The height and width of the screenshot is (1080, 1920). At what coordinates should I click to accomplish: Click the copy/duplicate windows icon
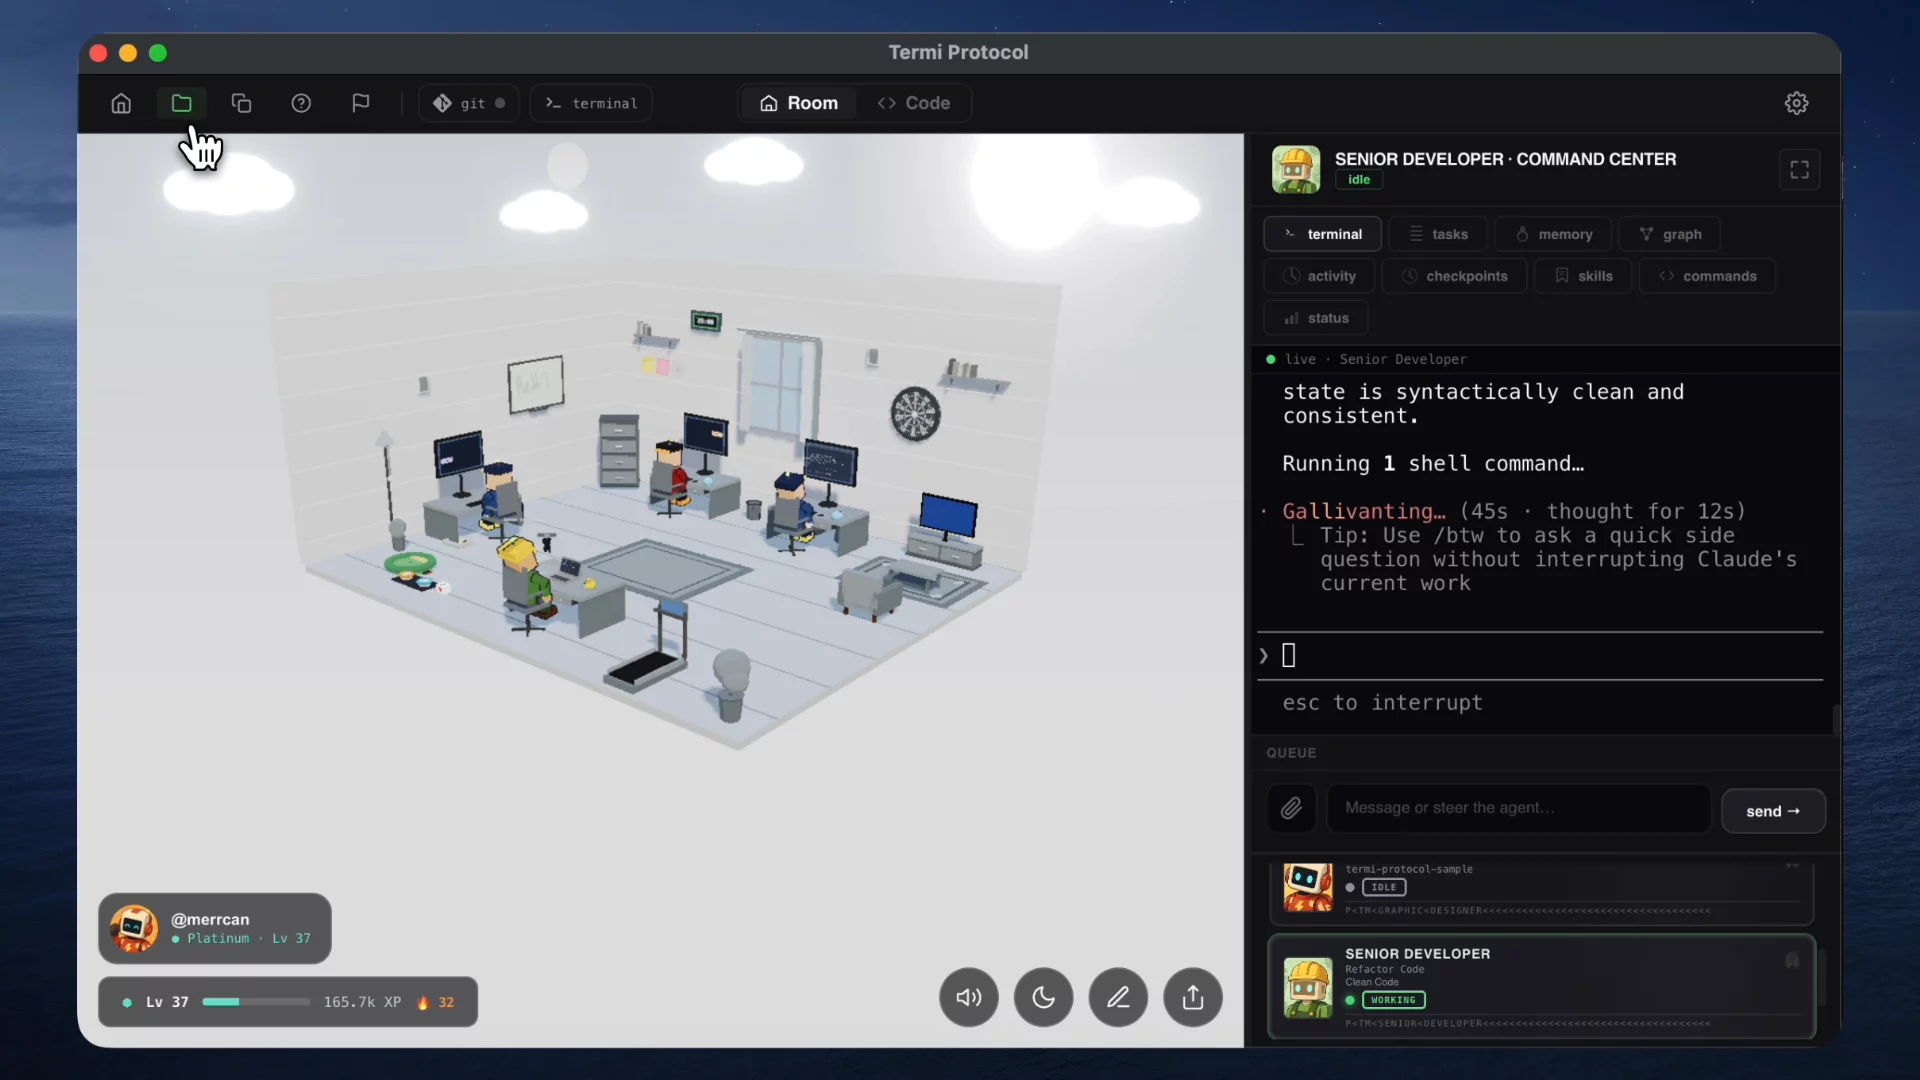pos(241,103)
